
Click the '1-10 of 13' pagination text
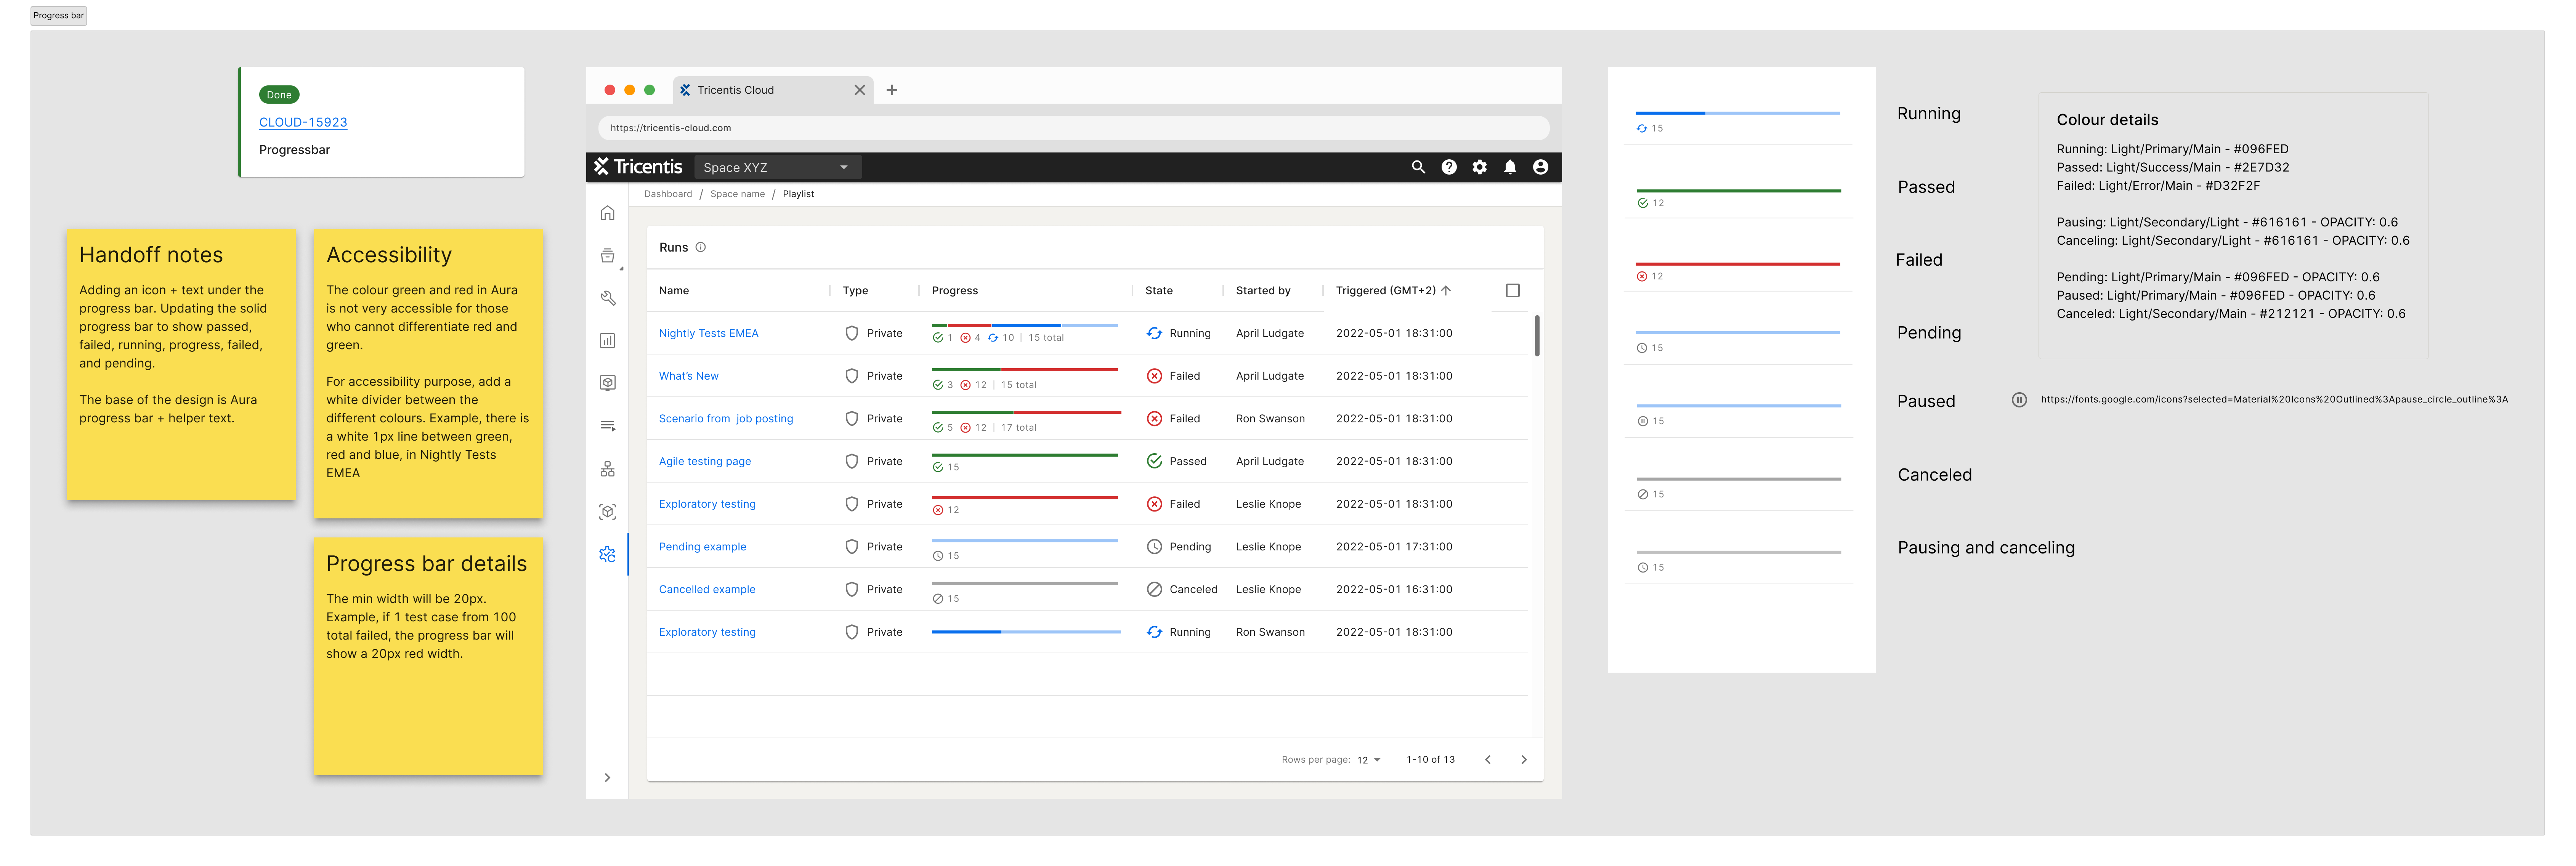pos(1431,760)
